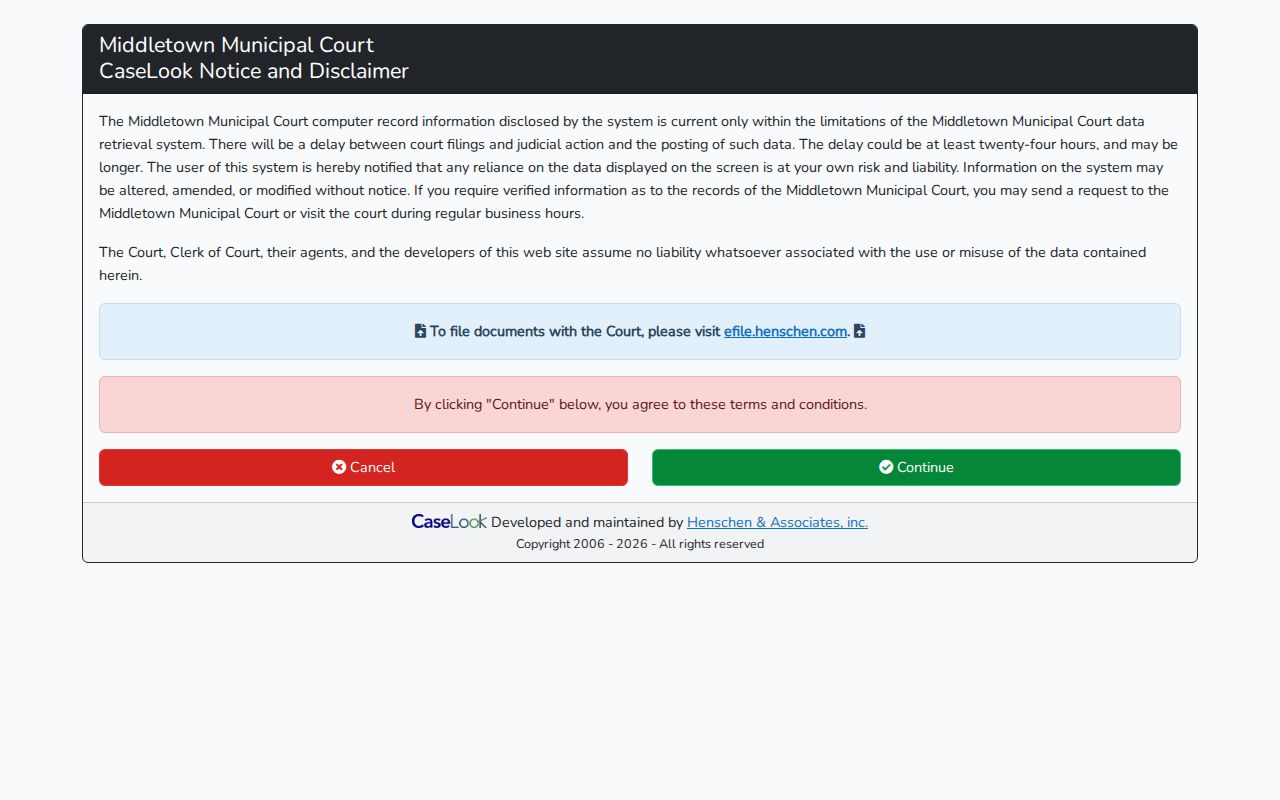Click the first disclaimer paragraph text

click(x=640, y=167)
